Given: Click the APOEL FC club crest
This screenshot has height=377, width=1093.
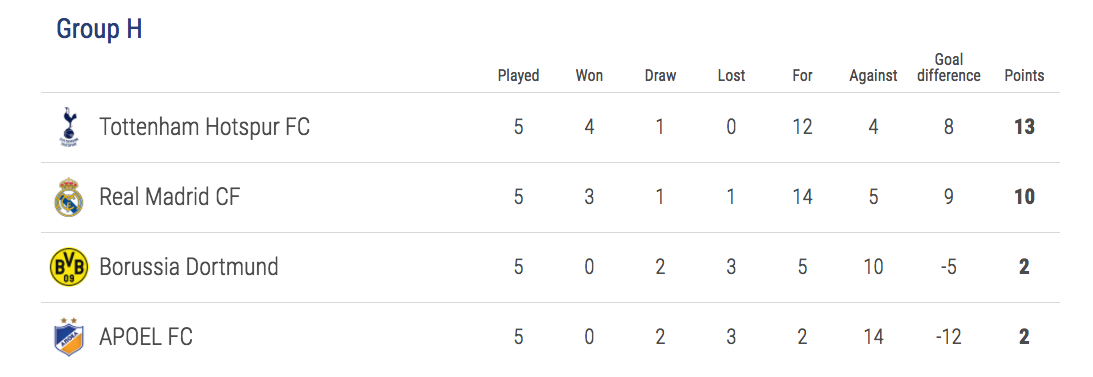Looking at the screenshot, I should (69, 337).
